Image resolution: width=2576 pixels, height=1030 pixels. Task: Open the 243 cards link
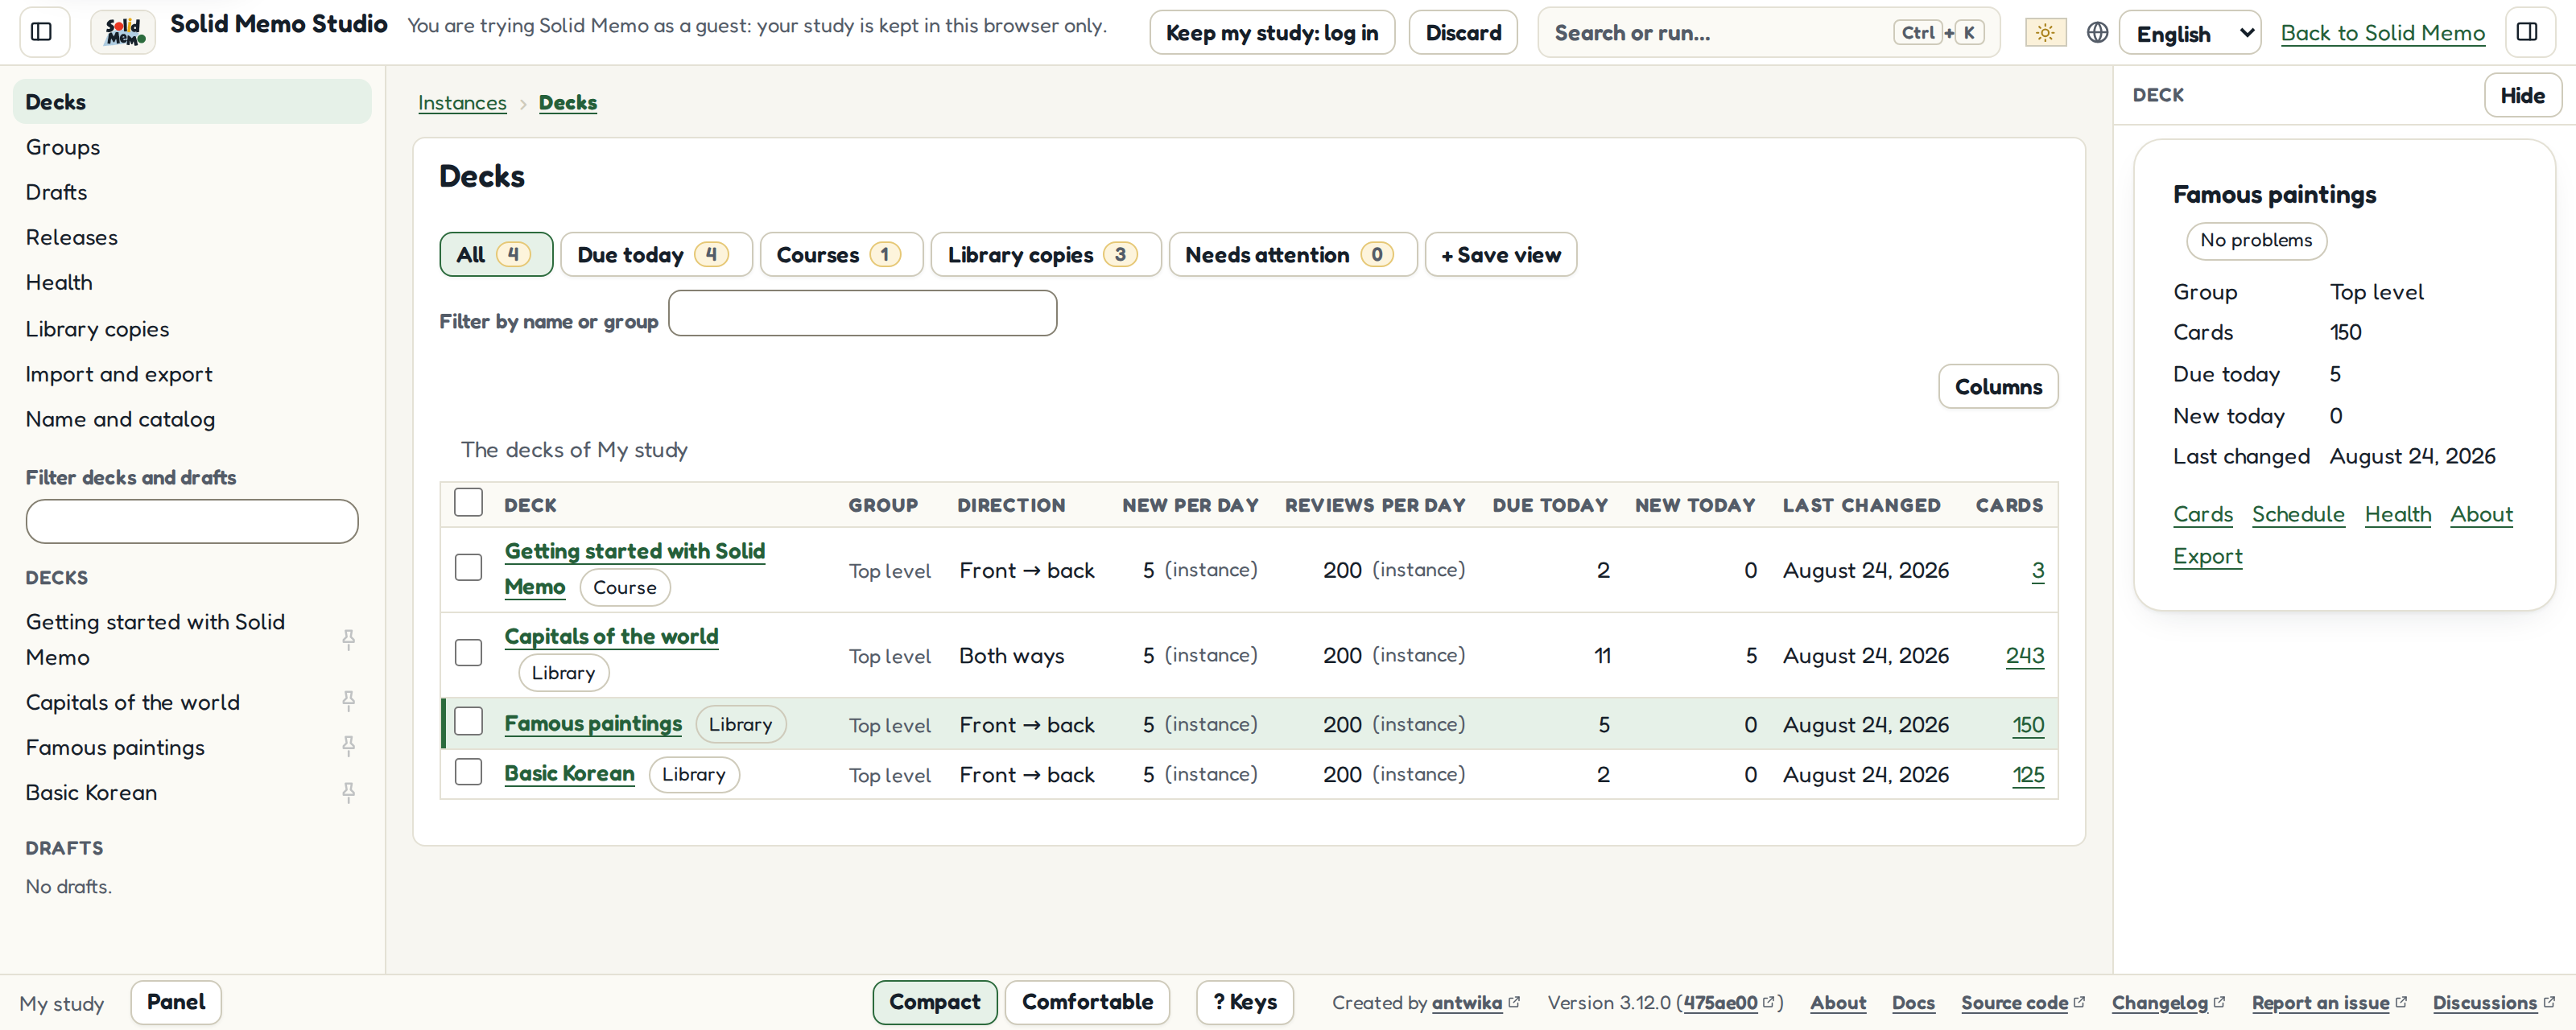click(2025, 655)
